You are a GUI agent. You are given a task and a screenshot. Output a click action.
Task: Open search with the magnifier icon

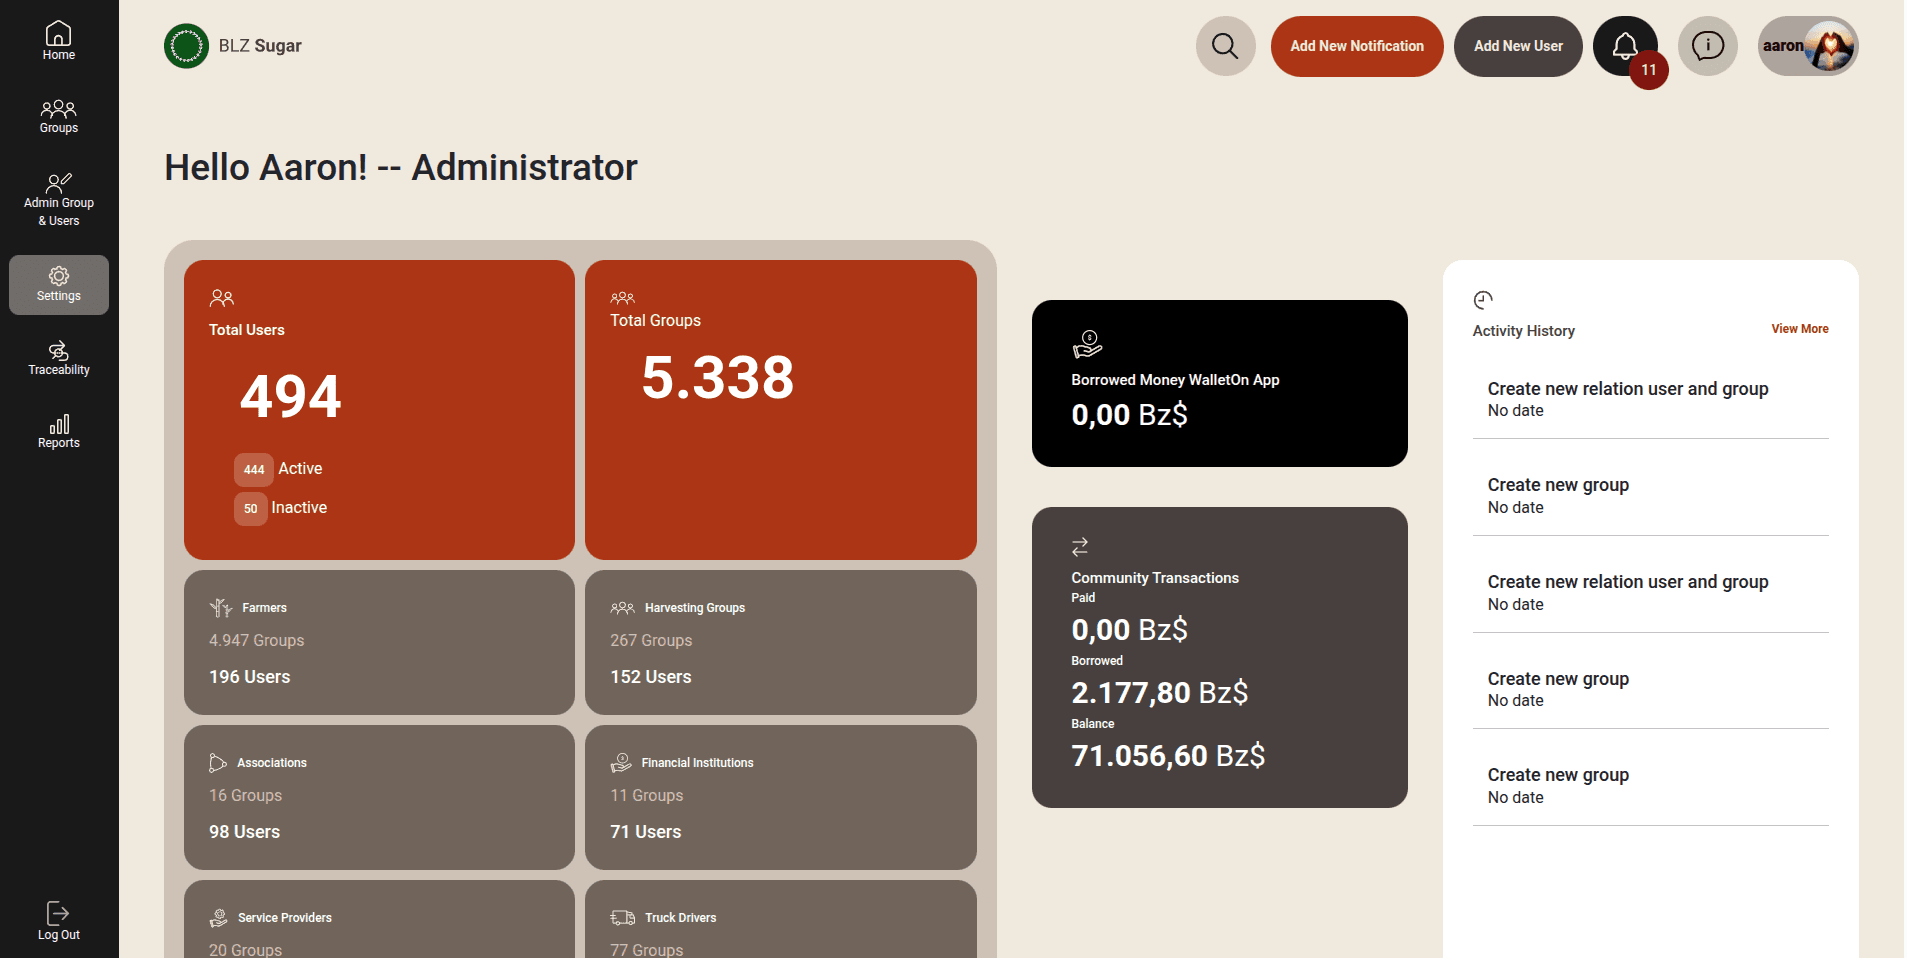tap(1225, 46)
